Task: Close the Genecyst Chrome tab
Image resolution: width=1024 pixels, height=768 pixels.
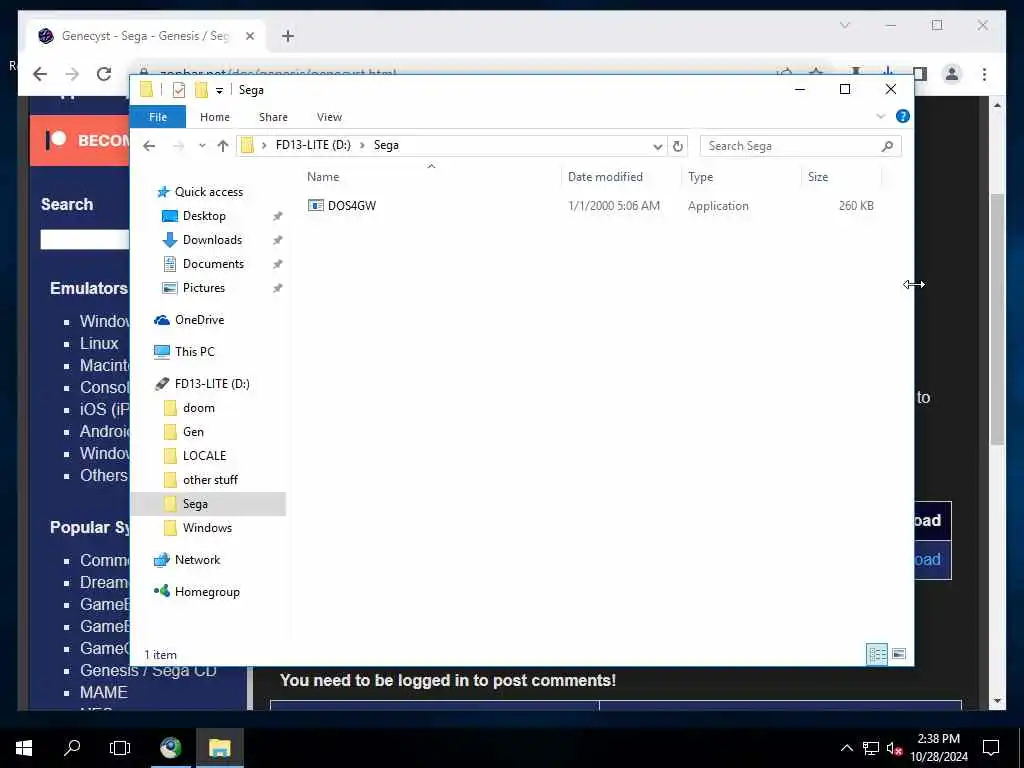Action: tap(249, 36)
